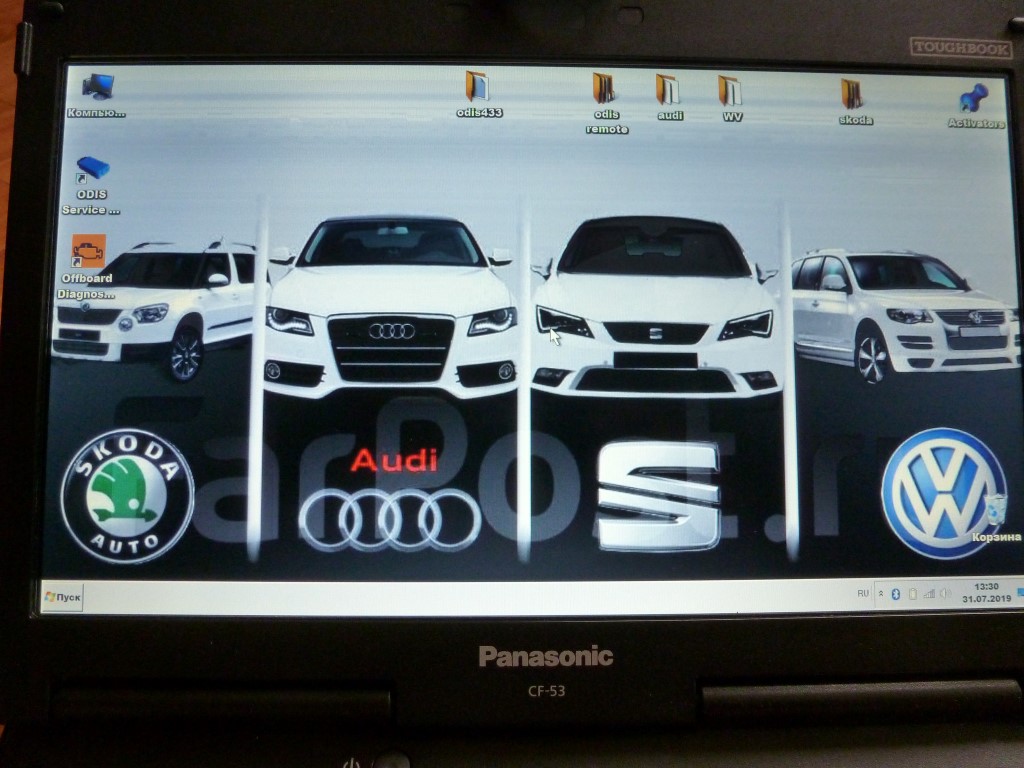Open the Bluetooth tray icon

tap(896, 594)
